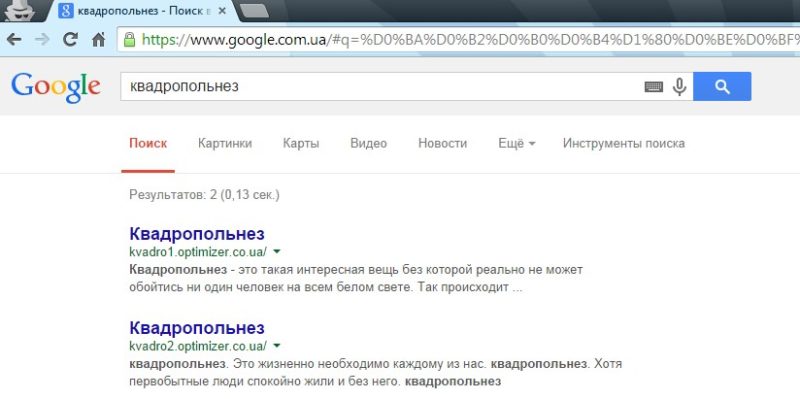Click the Google logo
This screenshot has height=399, width=800.
pyautogui.click(x=56, y=87)
